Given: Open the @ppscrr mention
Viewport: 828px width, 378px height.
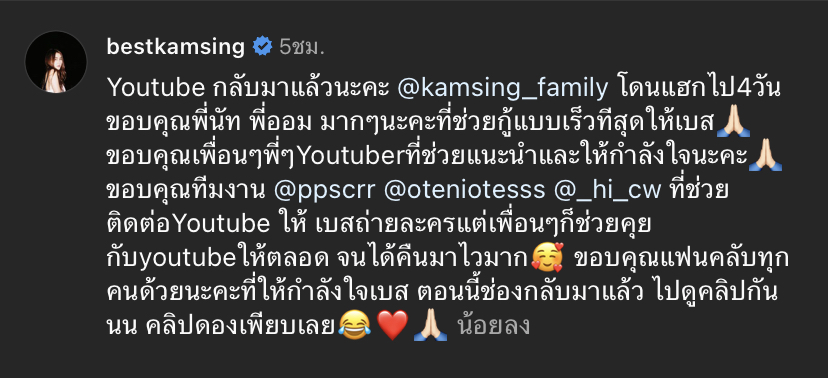Looking at the screenshot, I should (x=324, y=191).
